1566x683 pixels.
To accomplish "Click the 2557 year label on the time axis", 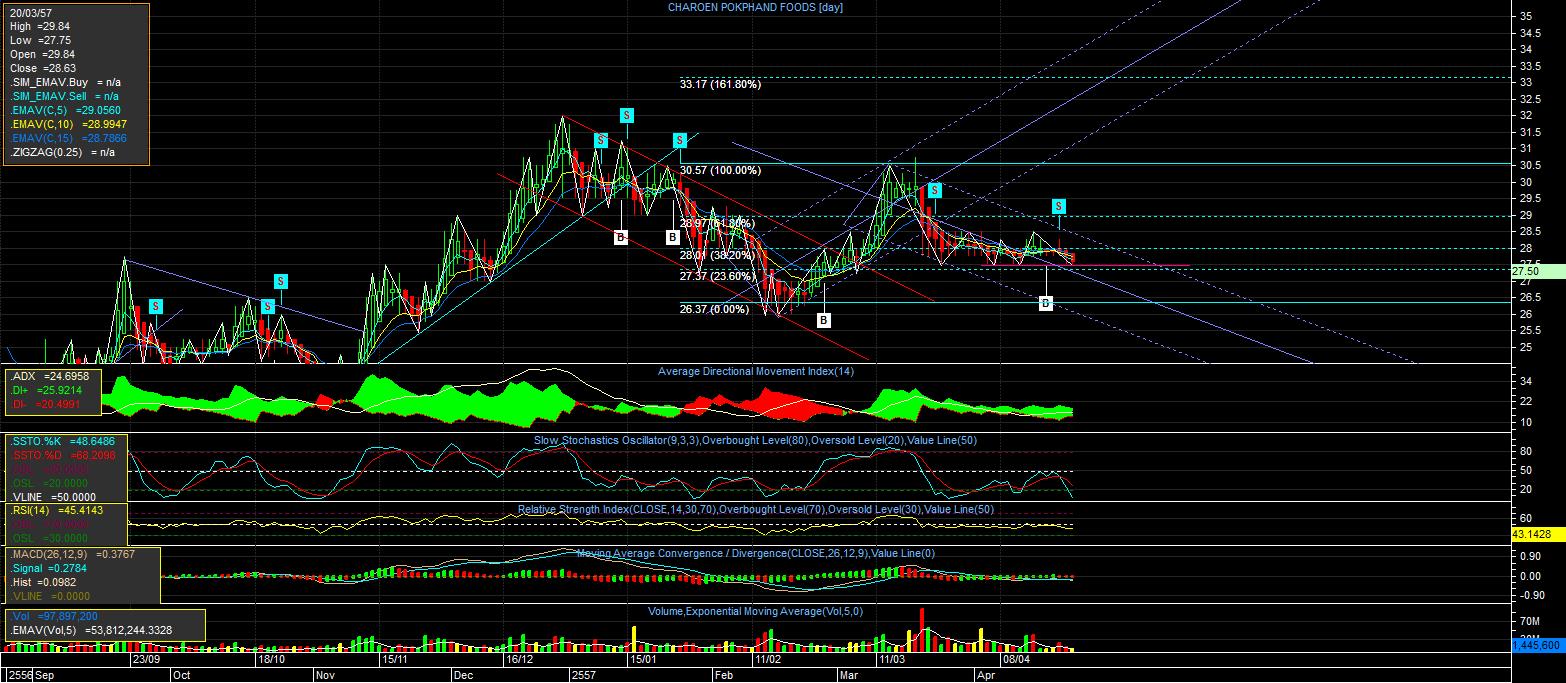I will tap(583, 675).
